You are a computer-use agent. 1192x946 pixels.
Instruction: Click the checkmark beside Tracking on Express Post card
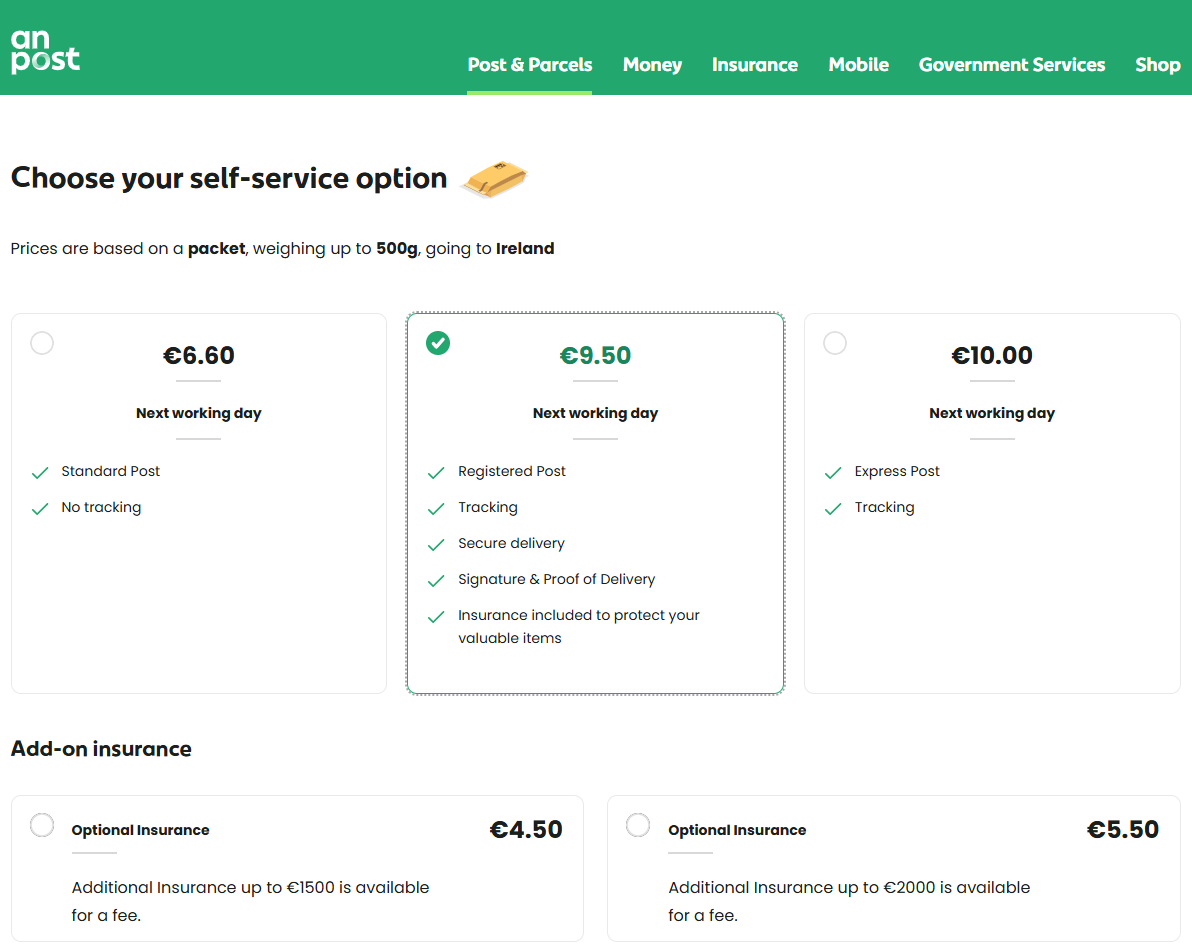(x=833, y=507)
